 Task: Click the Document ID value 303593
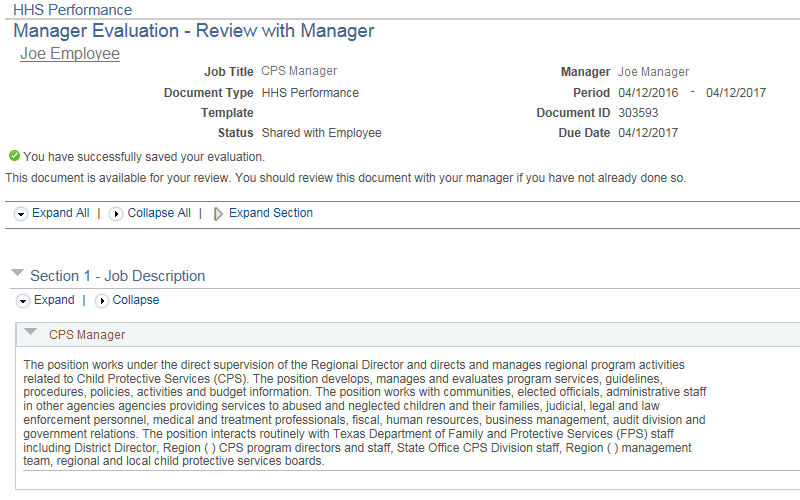tap(638, 113)
